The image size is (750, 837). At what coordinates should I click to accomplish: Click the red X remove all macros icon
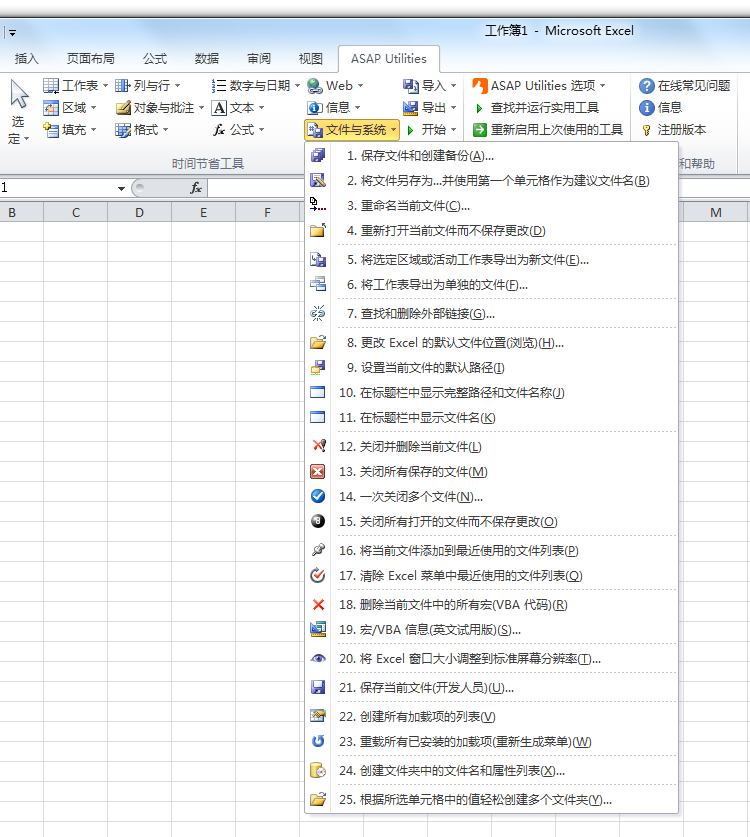coord(318,604)
